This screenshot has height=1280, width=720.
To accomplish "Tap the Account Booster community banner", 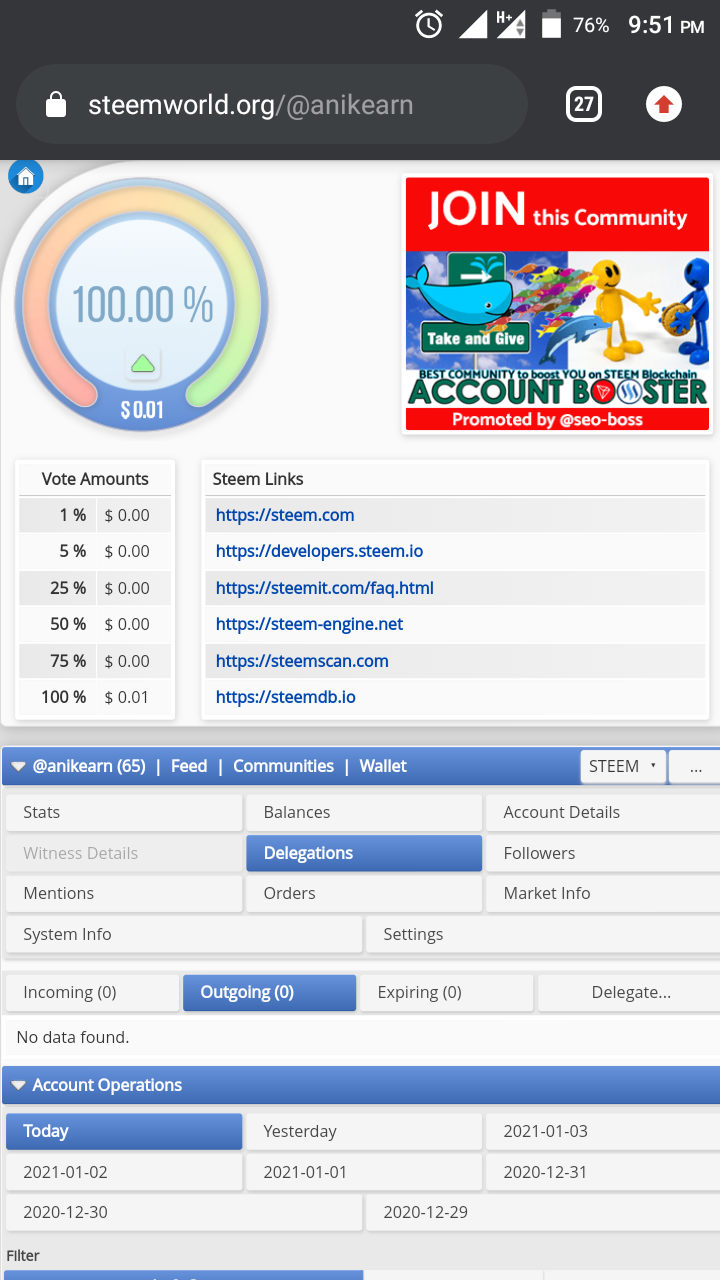I will pos(557,305).
